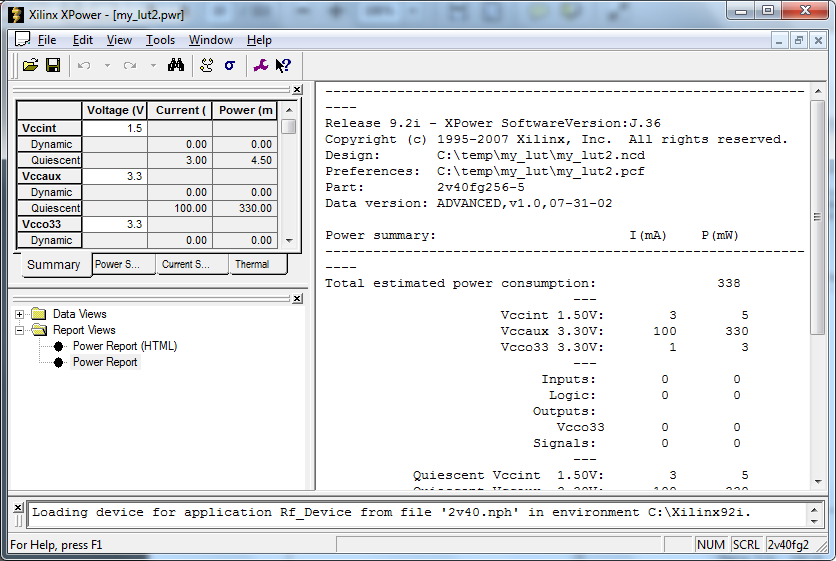836x561 pixels.
Task: Click the Vccint voltage cell 1.5
Action: pos(115,128)
